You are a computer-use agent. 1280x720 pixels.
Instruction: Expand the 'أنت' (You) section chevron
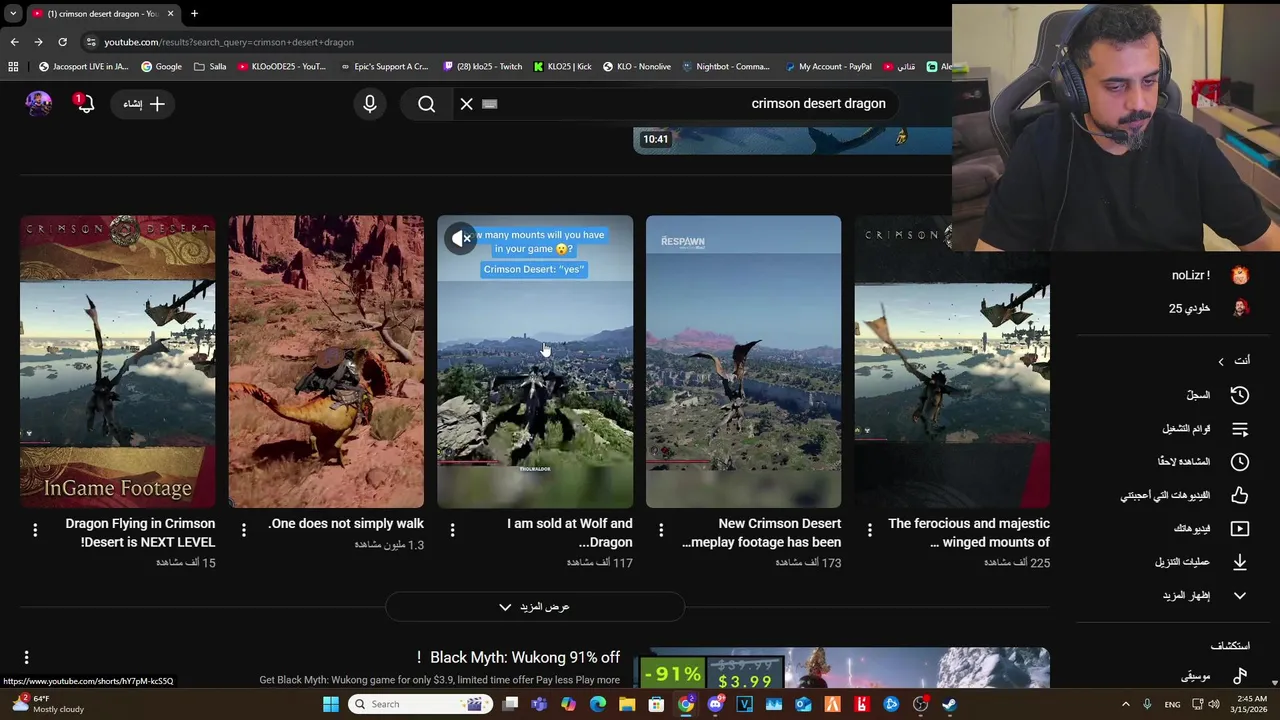(x=1221, y=361)
